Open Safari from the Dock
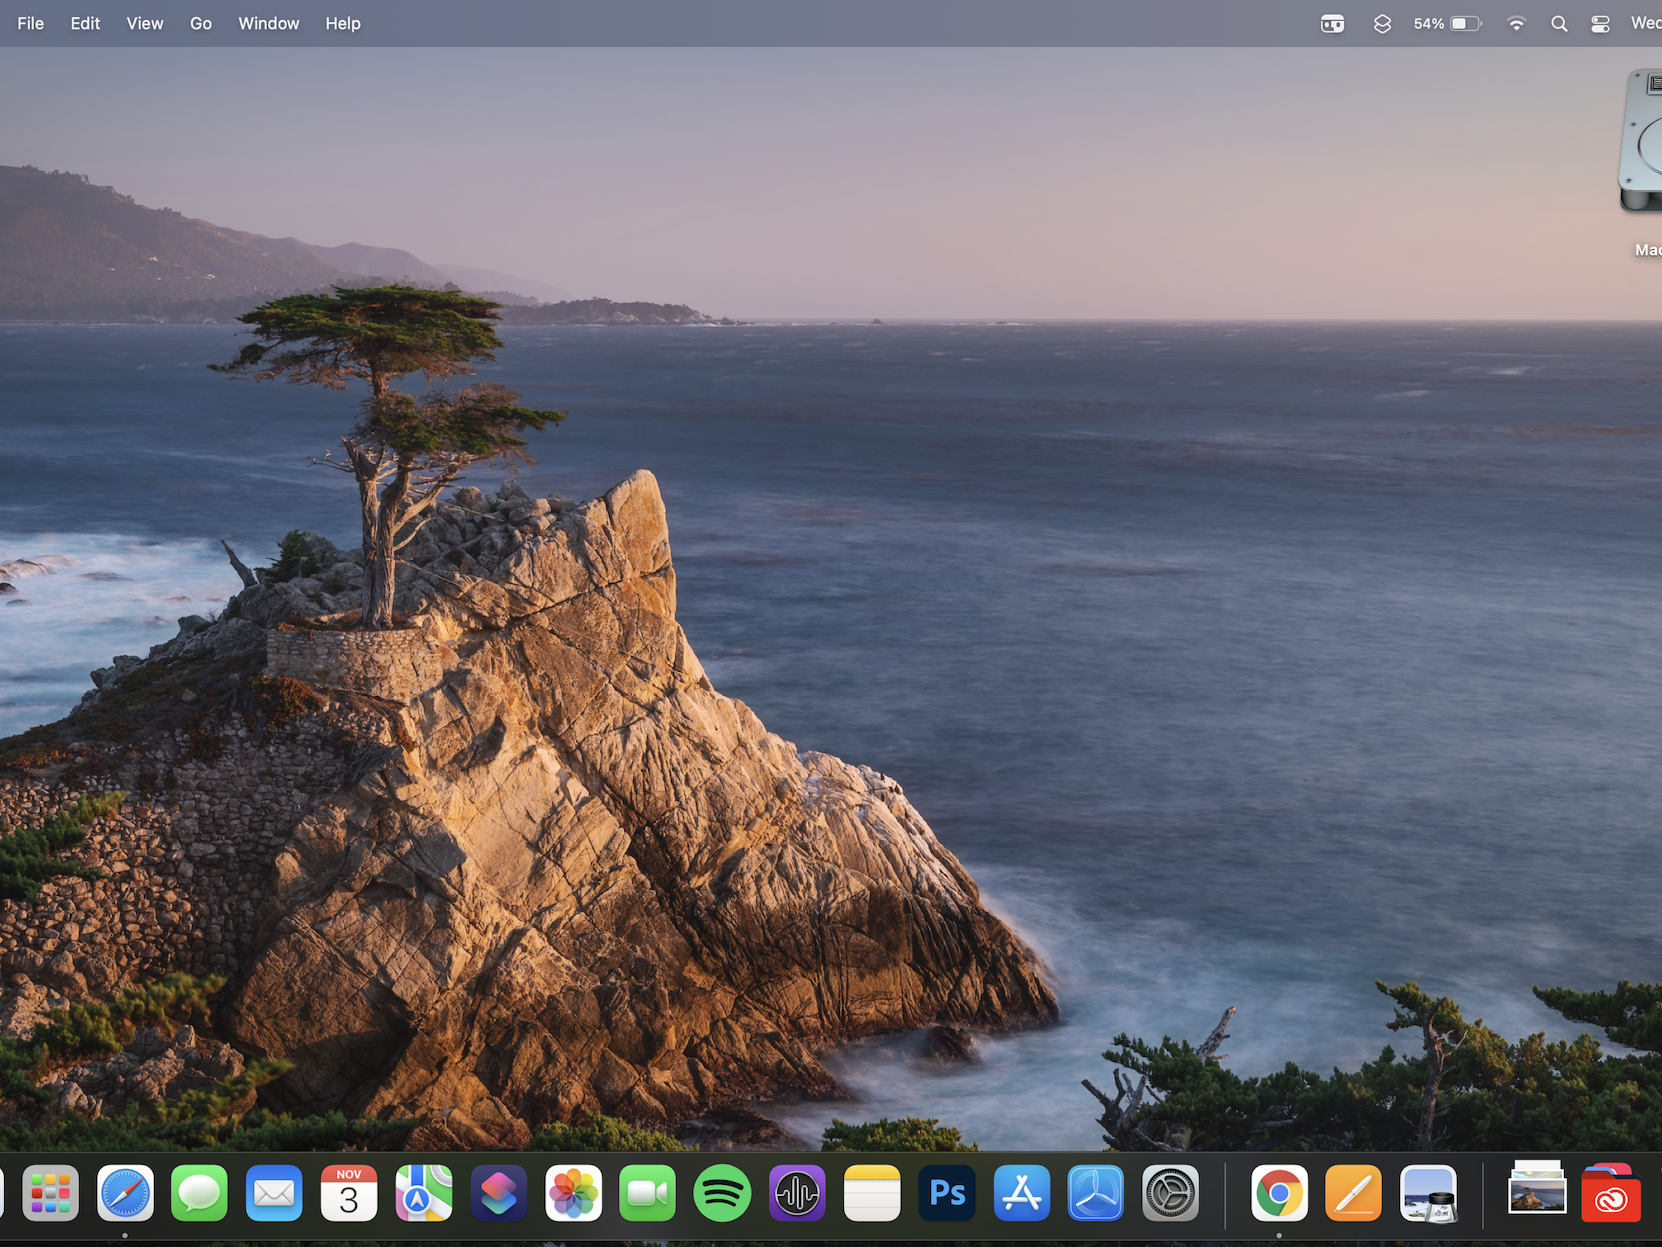 tap(124, 1193)
